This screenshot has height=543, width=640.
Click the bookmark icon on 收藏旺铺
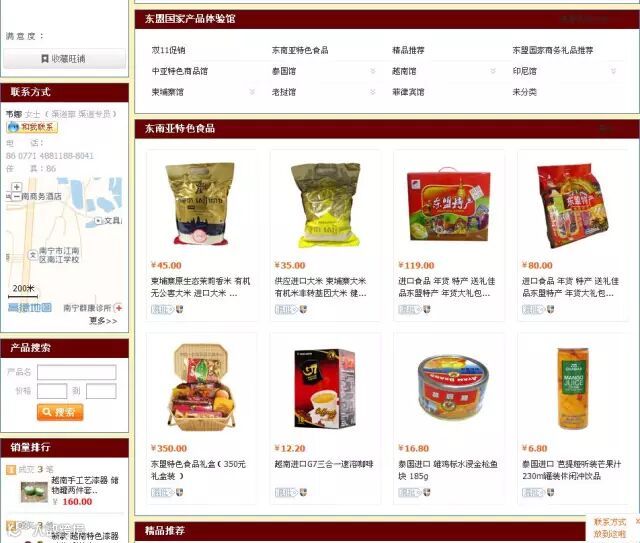tap(45, 59)
